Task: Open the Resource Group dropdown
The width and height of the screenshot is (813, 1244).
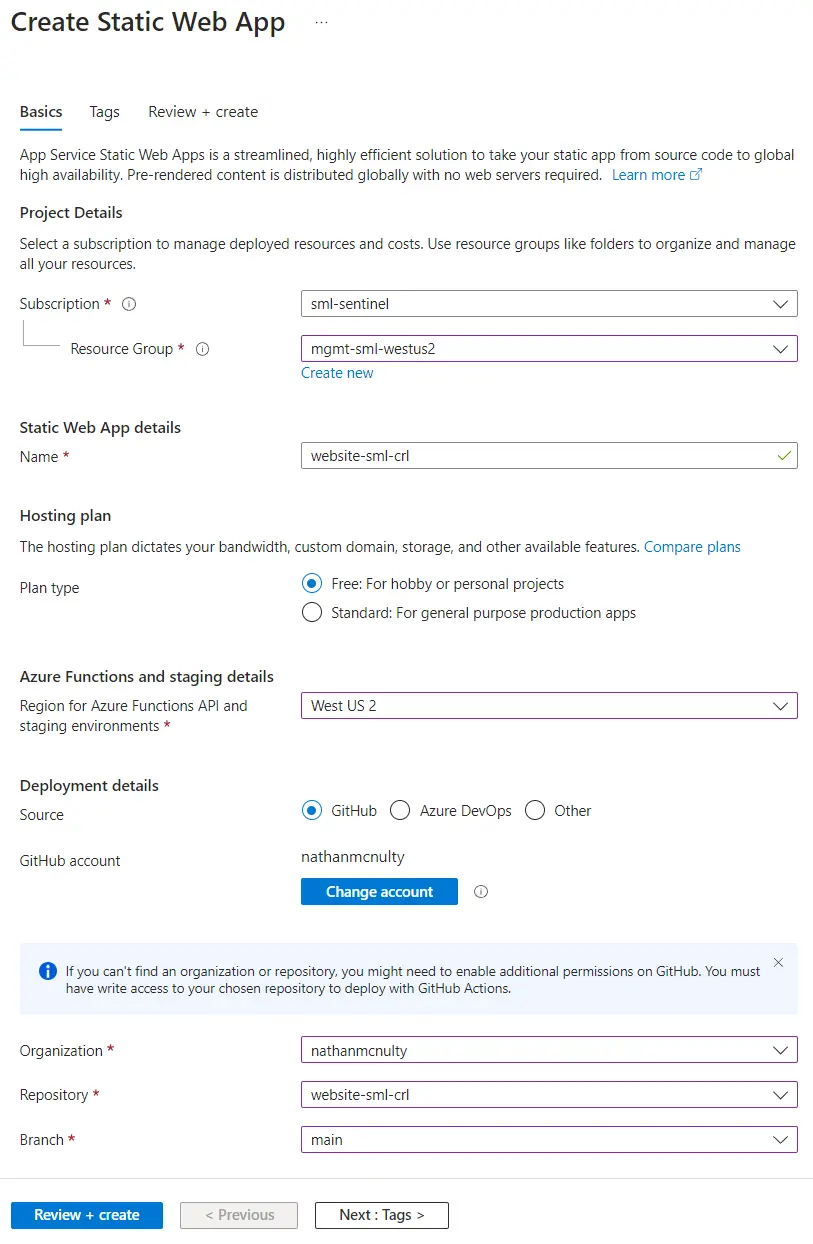Action: (548, 349)
